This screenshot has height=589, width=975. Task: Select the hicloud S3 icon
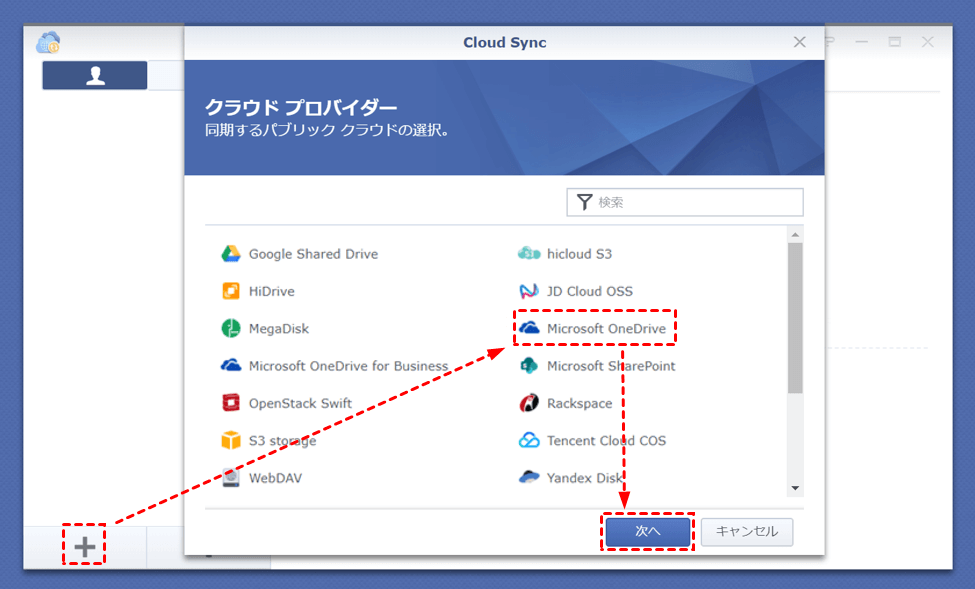pyautogui.click(x=529, y=254)
